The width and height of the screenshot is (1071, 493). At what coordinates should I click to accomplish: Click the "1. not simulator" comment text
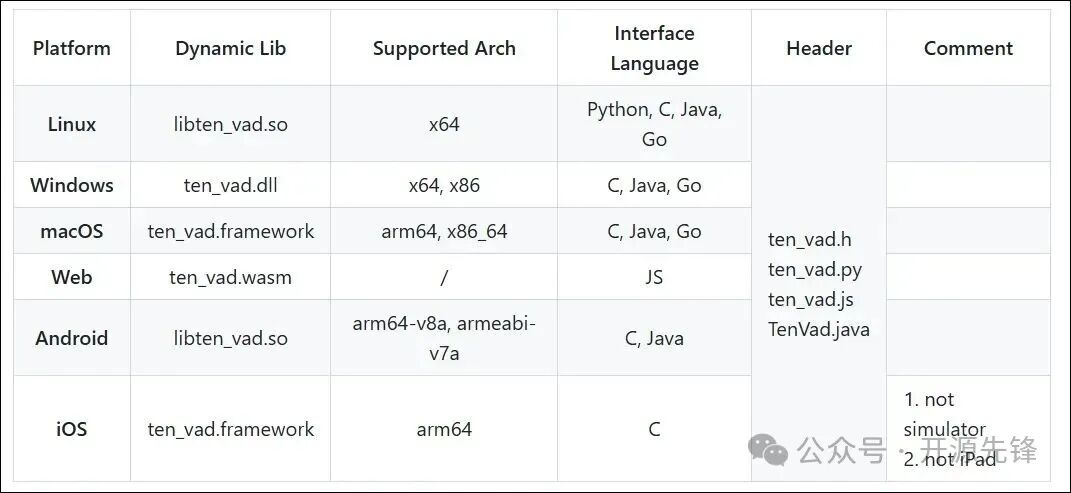(943, 413)
